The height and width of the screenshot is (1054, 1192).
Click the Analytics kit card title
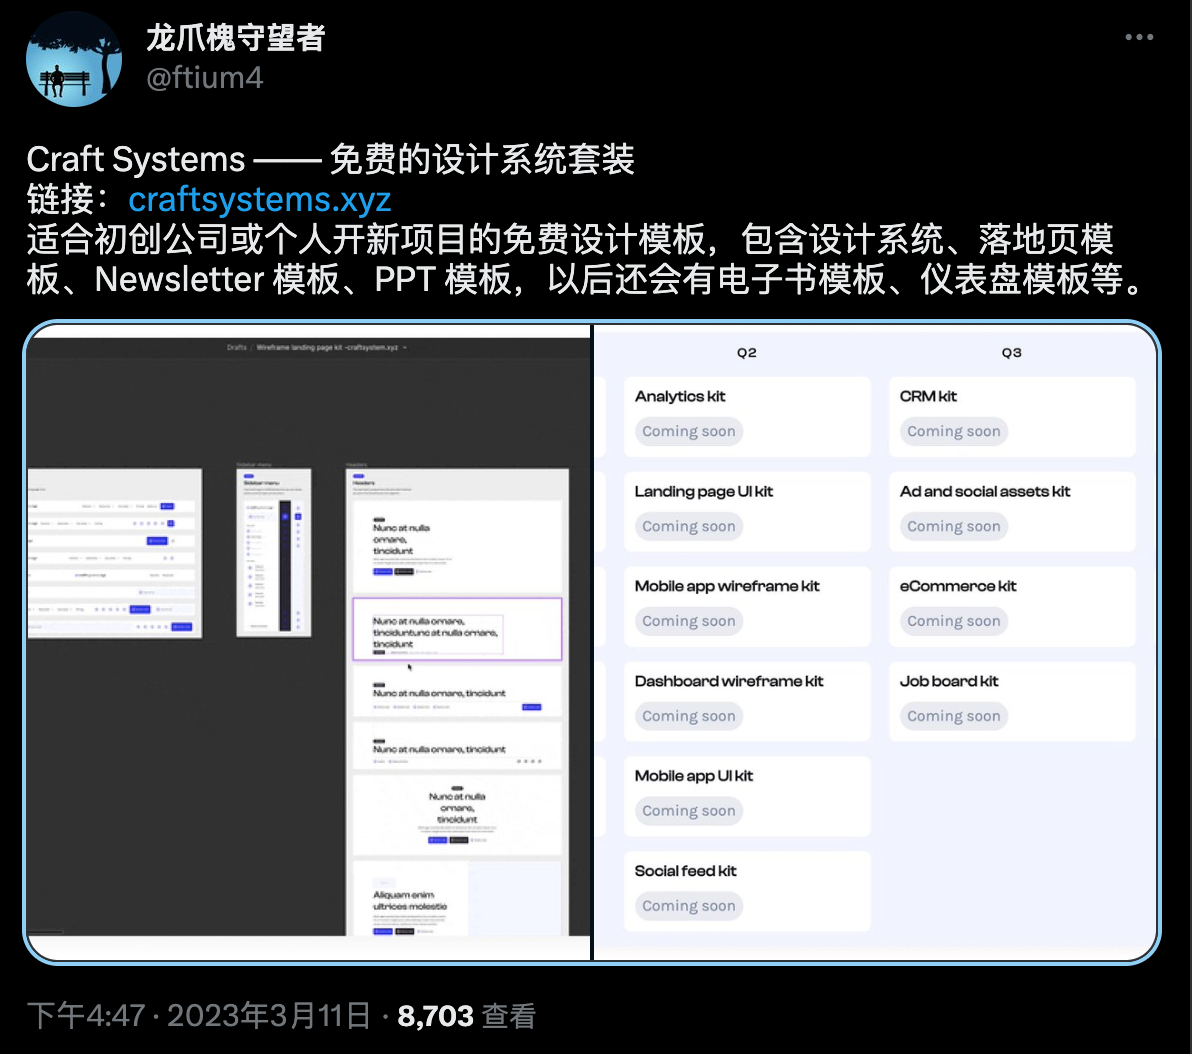coord(680,396)
